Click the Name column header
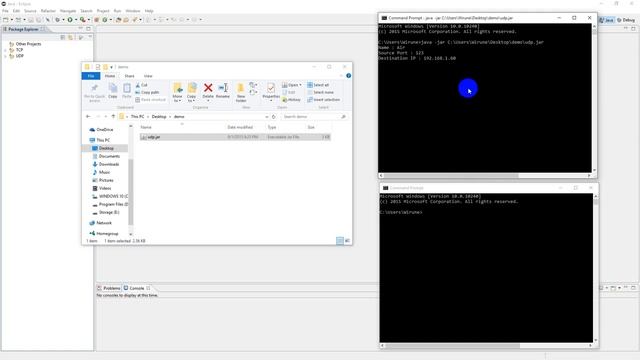The width and height of the screenshot is (640, 360). (146, 127)
